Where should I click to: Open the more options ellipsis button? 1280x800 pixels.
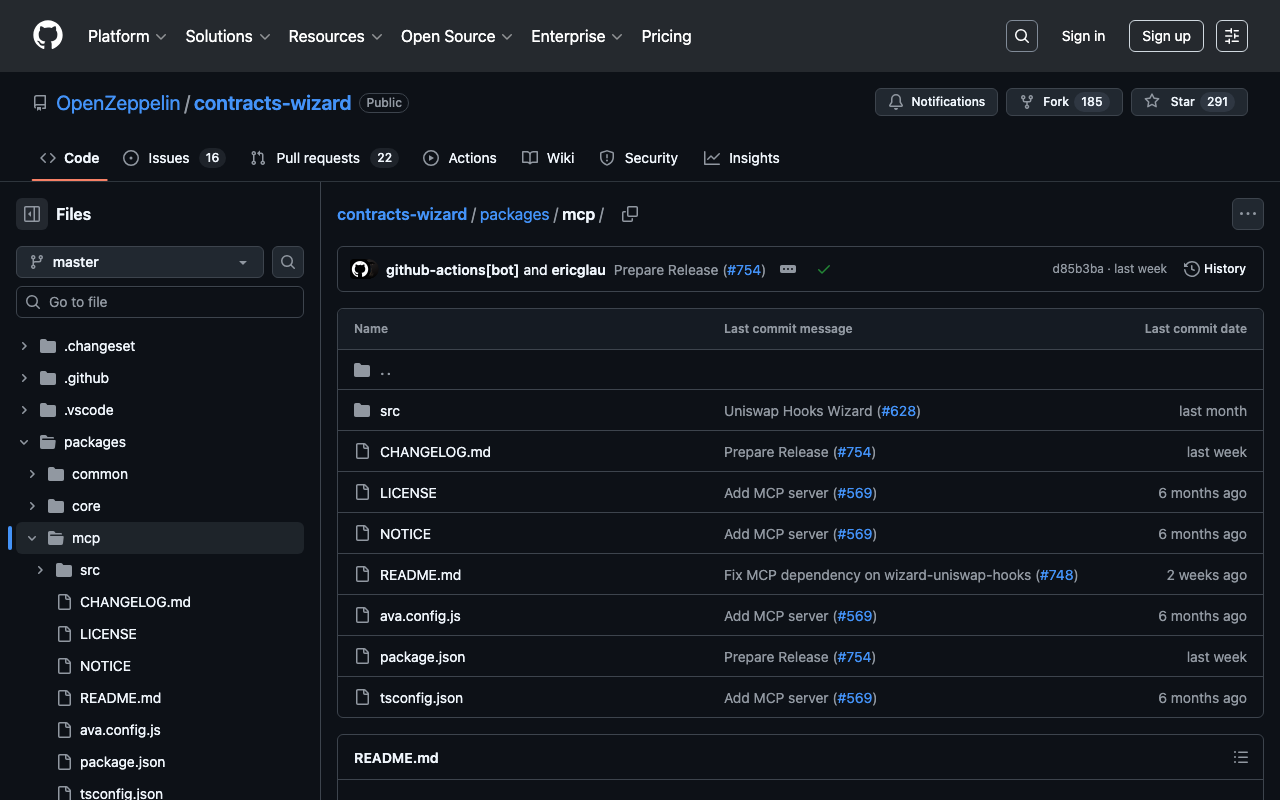pos(1247,214)
